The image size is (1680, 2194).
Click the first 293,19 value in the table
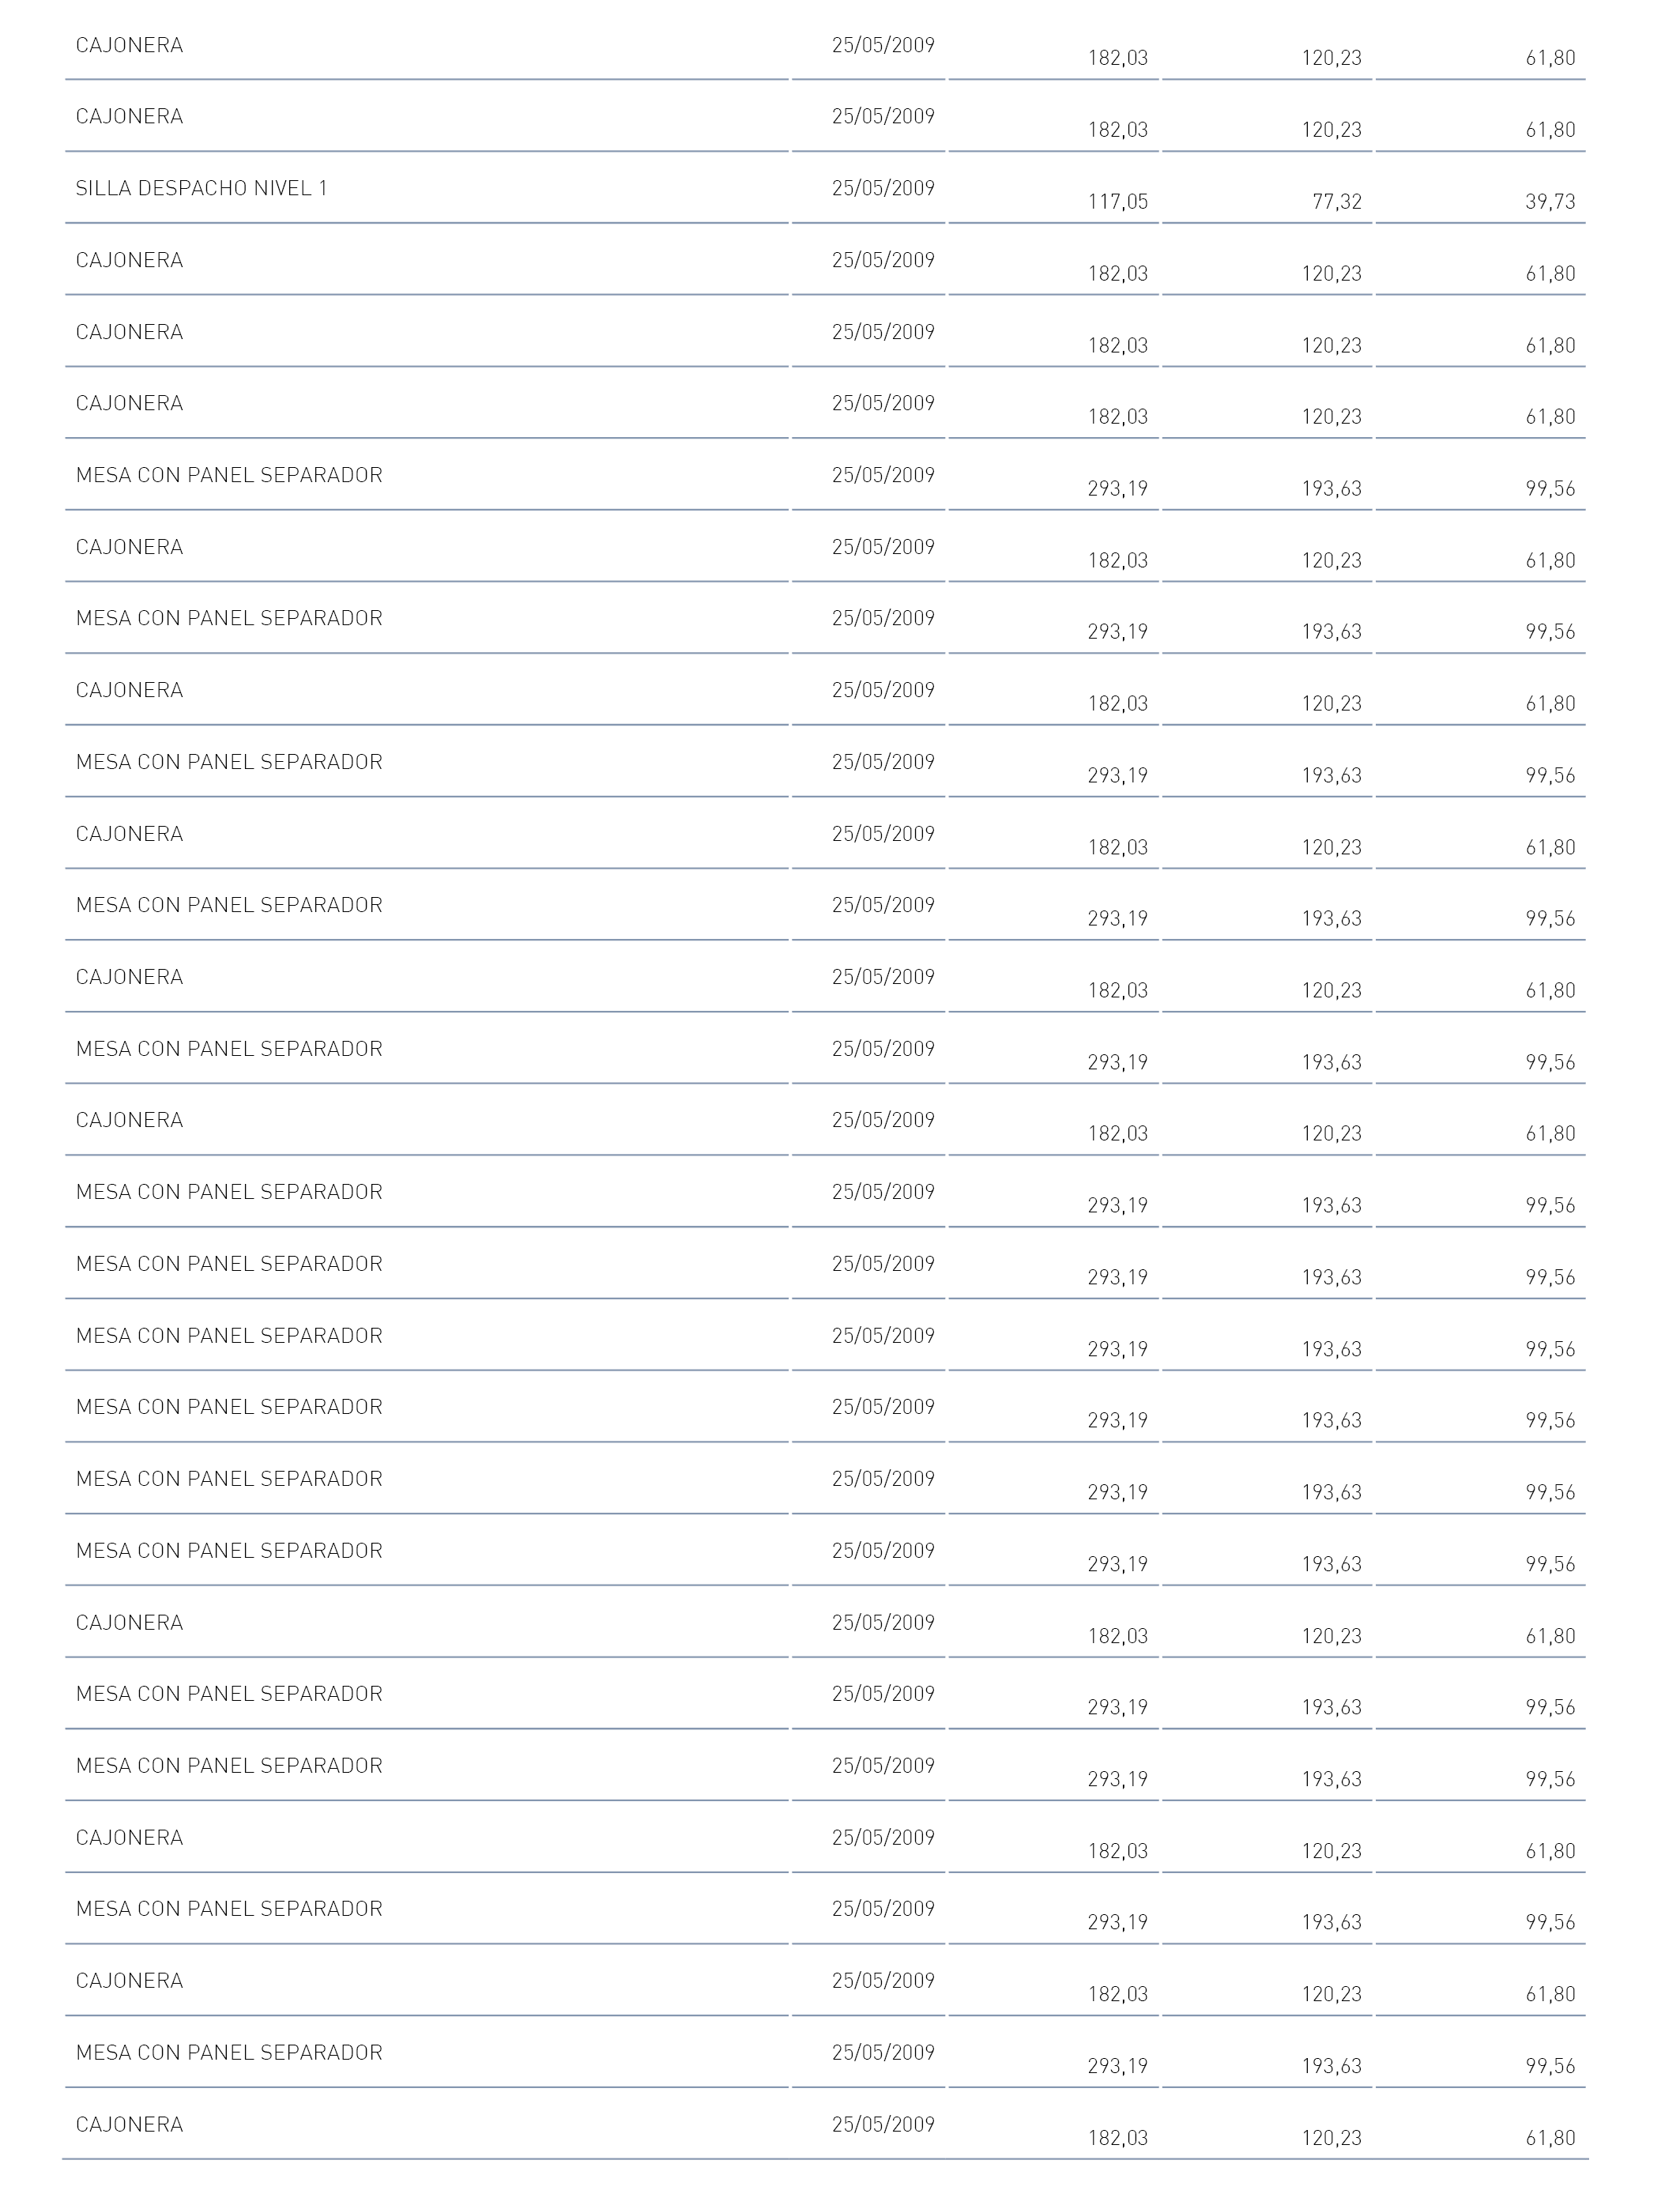pyautogui.click(x=1118, y=489)
